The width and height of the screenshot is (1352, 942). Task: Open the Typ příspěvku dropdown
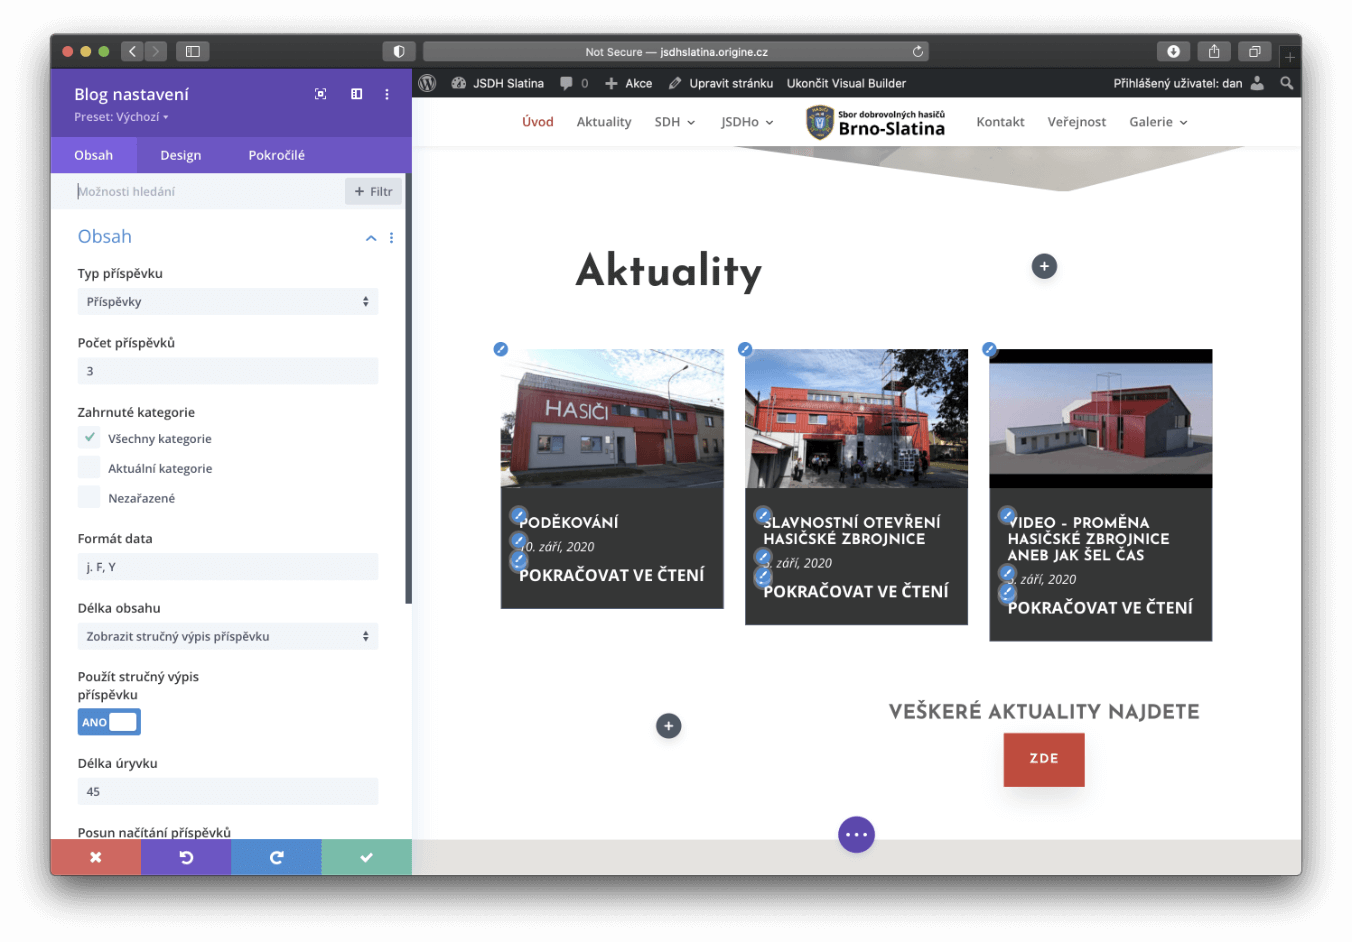click(228, 302)
